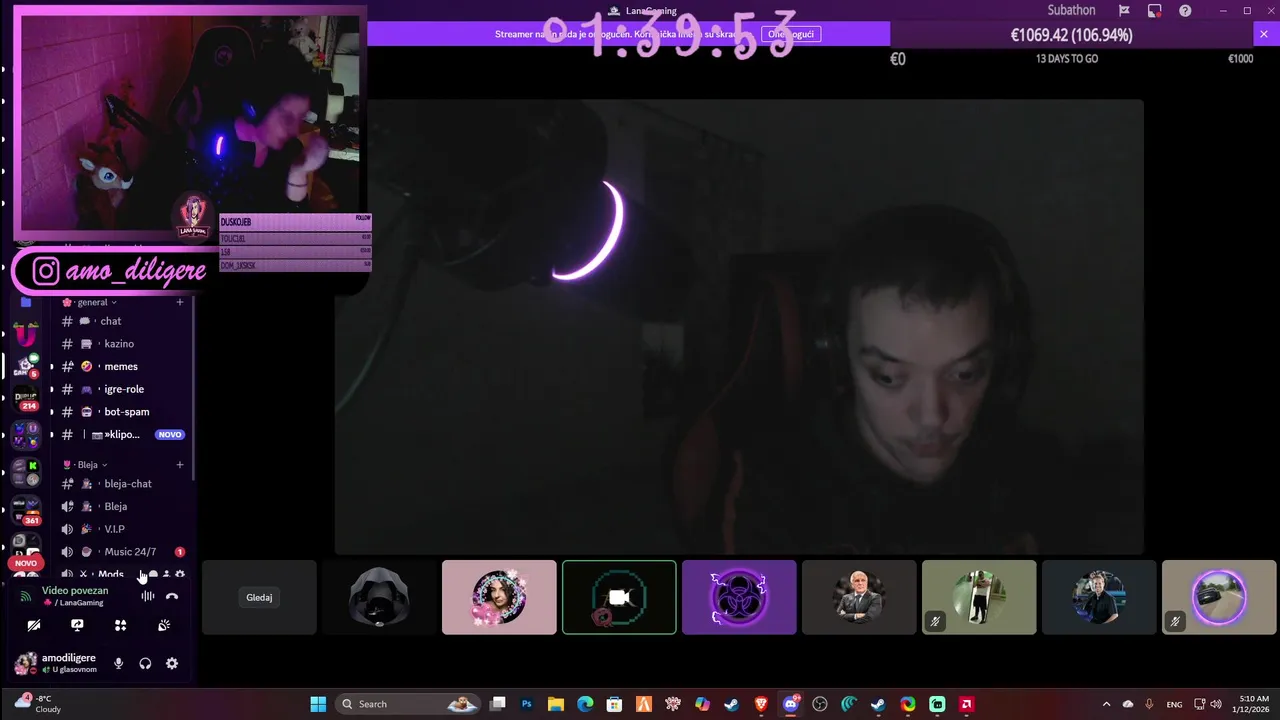Open the purple U server icon

(27, 335)
